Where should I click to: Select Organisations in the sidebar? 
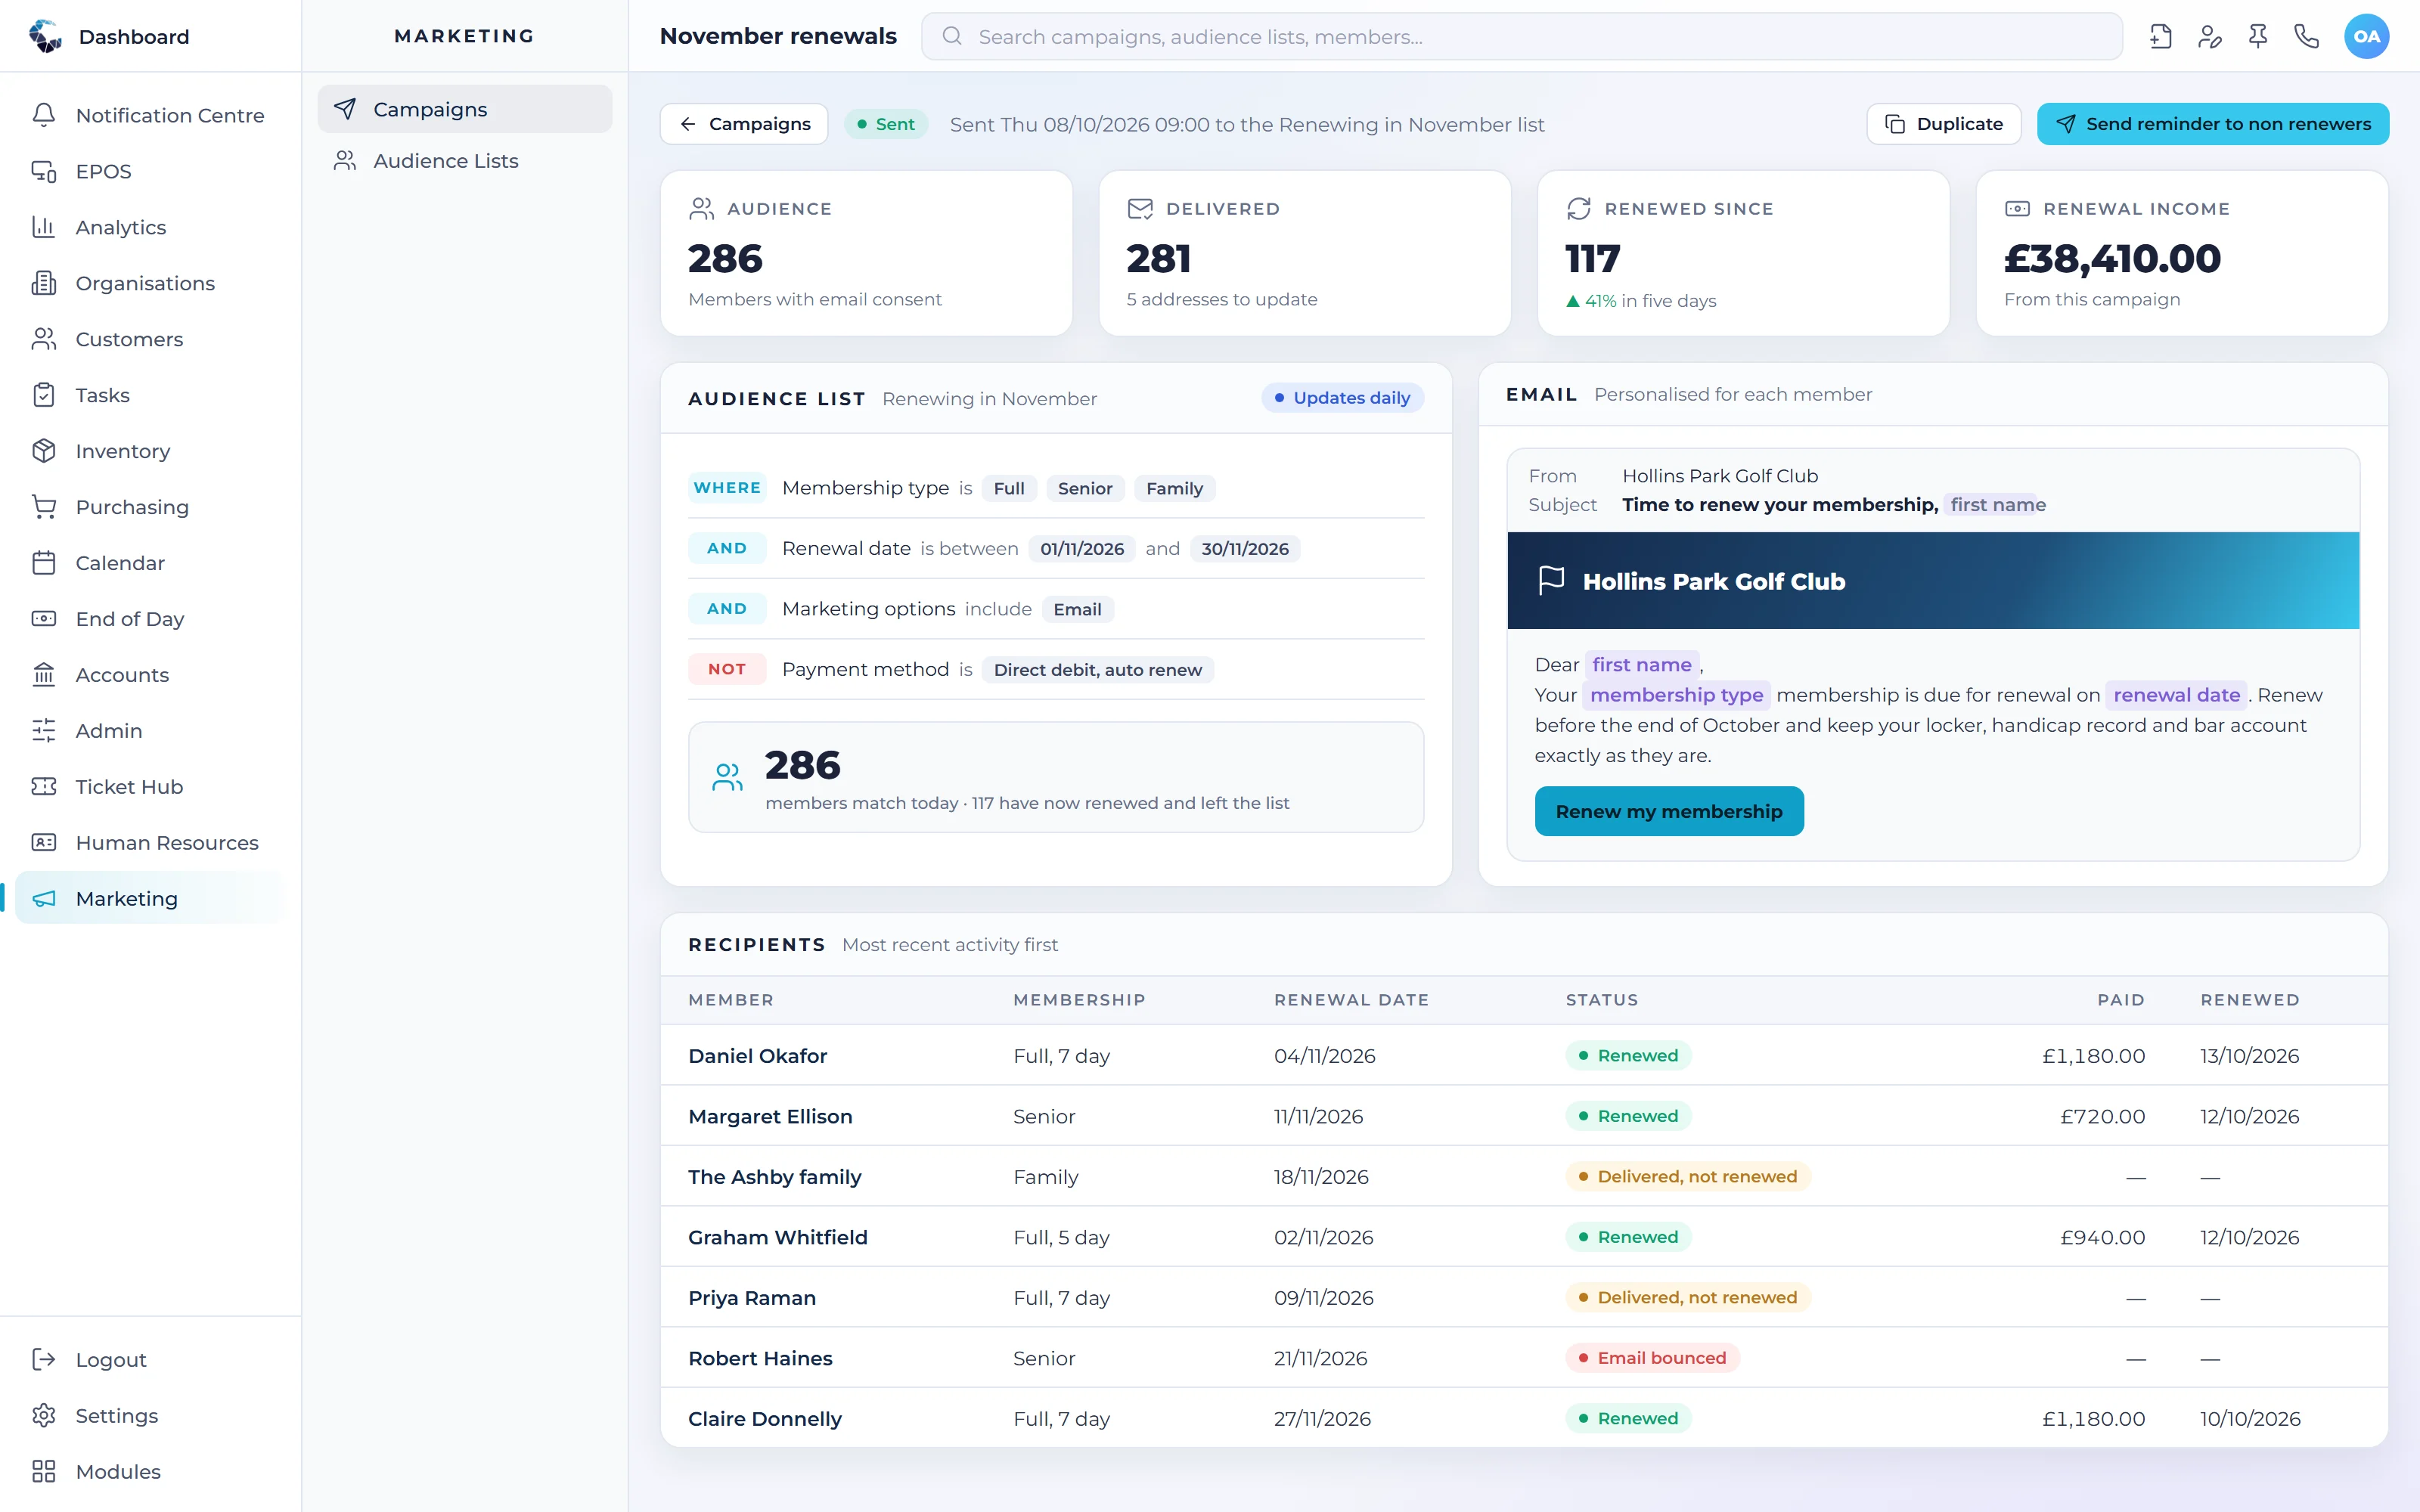(150, 283)
